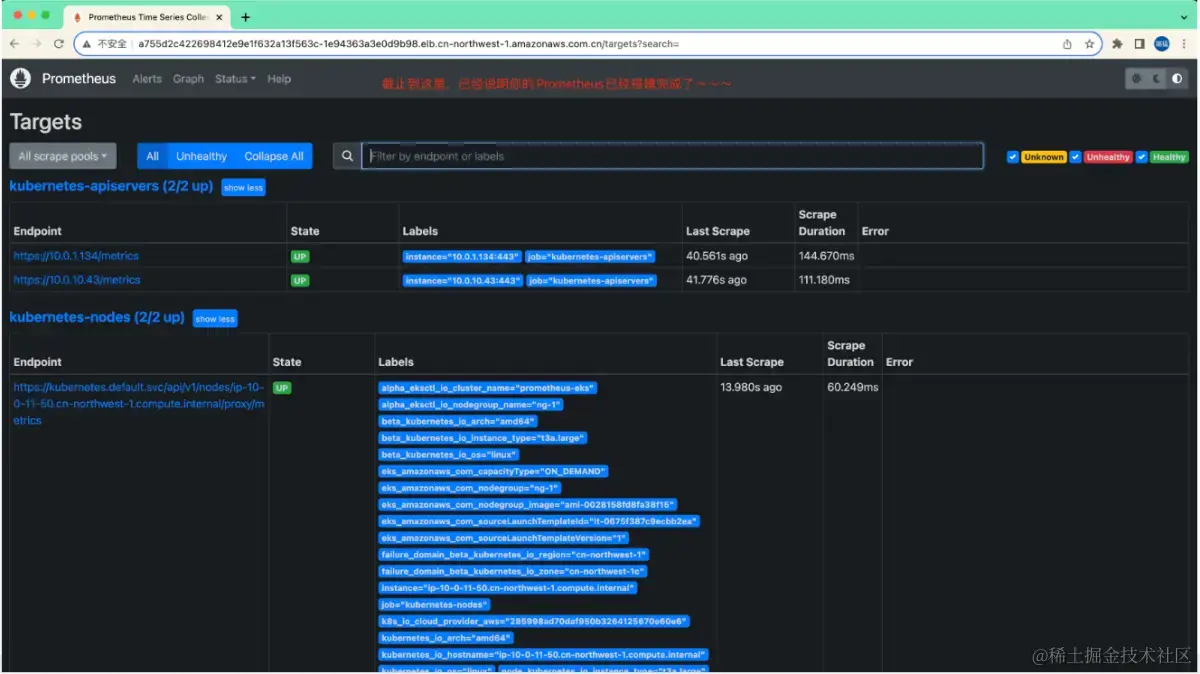1200x674 pixels.
Task: Open the kubernetes-nodes (2/2 up) pool link
Action: point(97,317)
